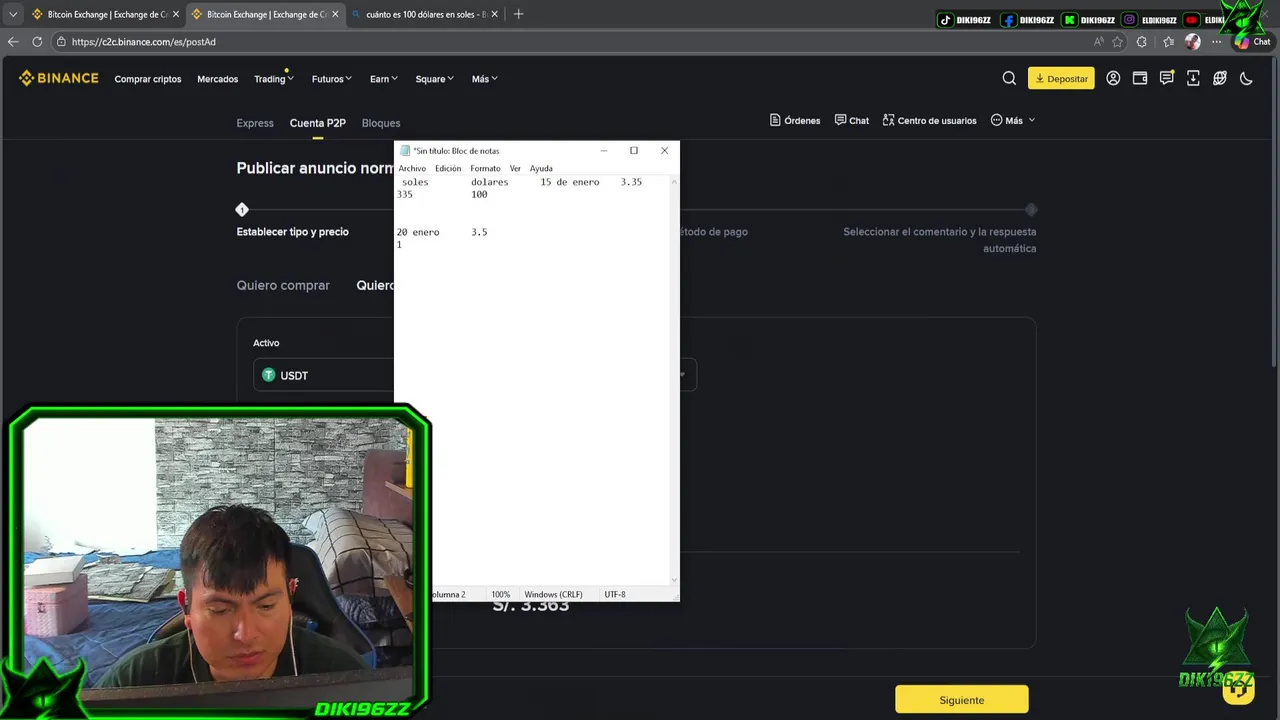Open Mercados nav link

[218, 79]
